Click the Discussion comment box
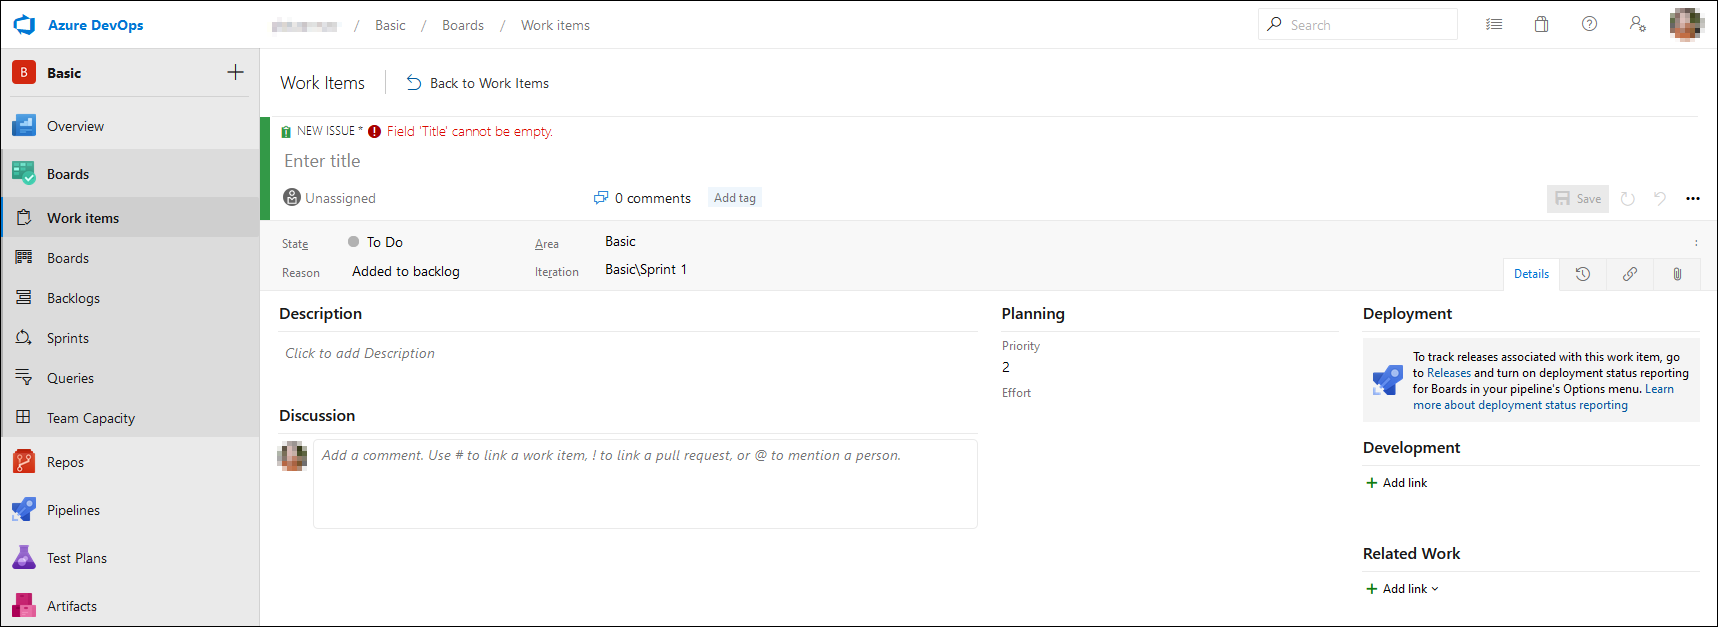Screen dimensions: 1718x627 point(645,484)
